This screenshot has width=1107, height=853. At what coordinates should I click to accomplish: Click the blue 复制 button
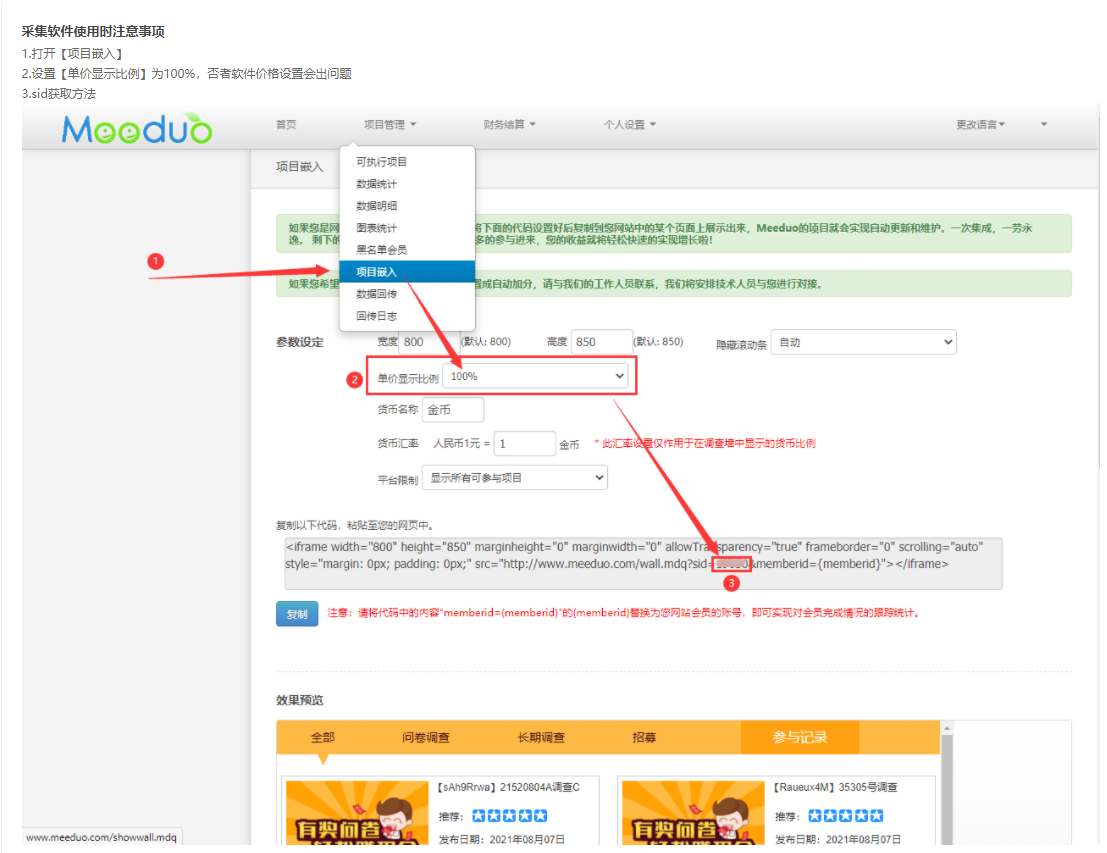pos(297,614)
